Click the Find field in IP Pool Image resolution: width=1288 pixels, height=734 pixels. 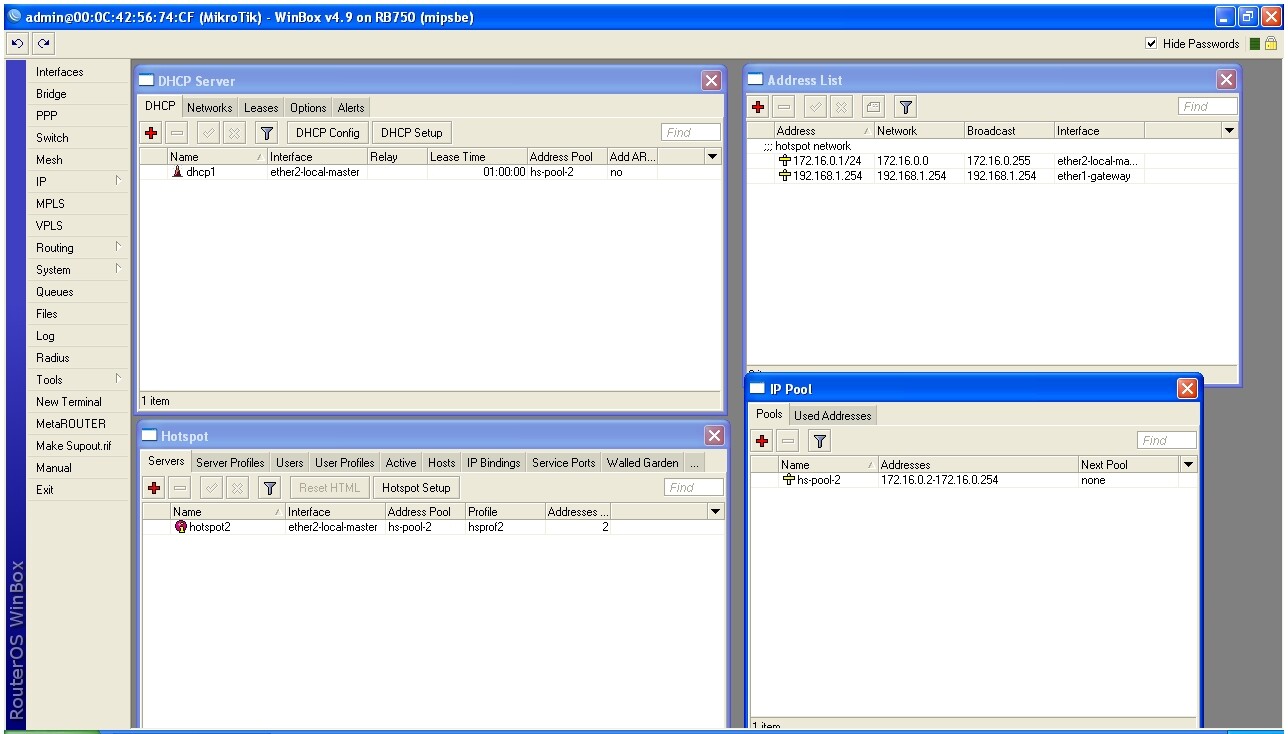(1167, 440)
